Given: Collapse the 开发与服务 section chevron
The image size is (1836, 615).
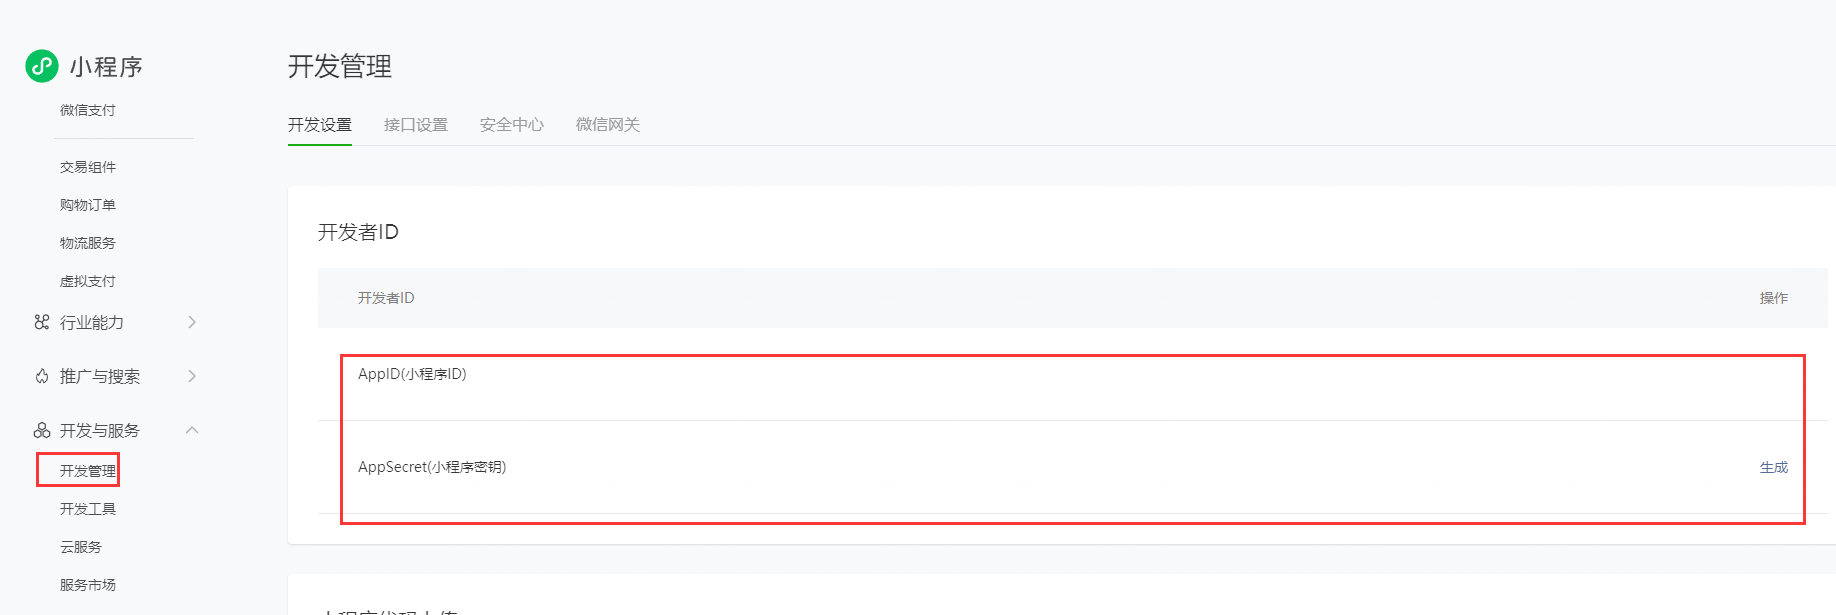Looking at the screenshot, I should point(192,430).
